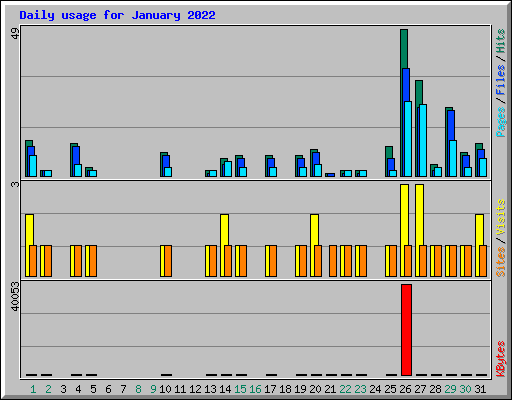Click the day "24" x-axis label

click(375, 389)
